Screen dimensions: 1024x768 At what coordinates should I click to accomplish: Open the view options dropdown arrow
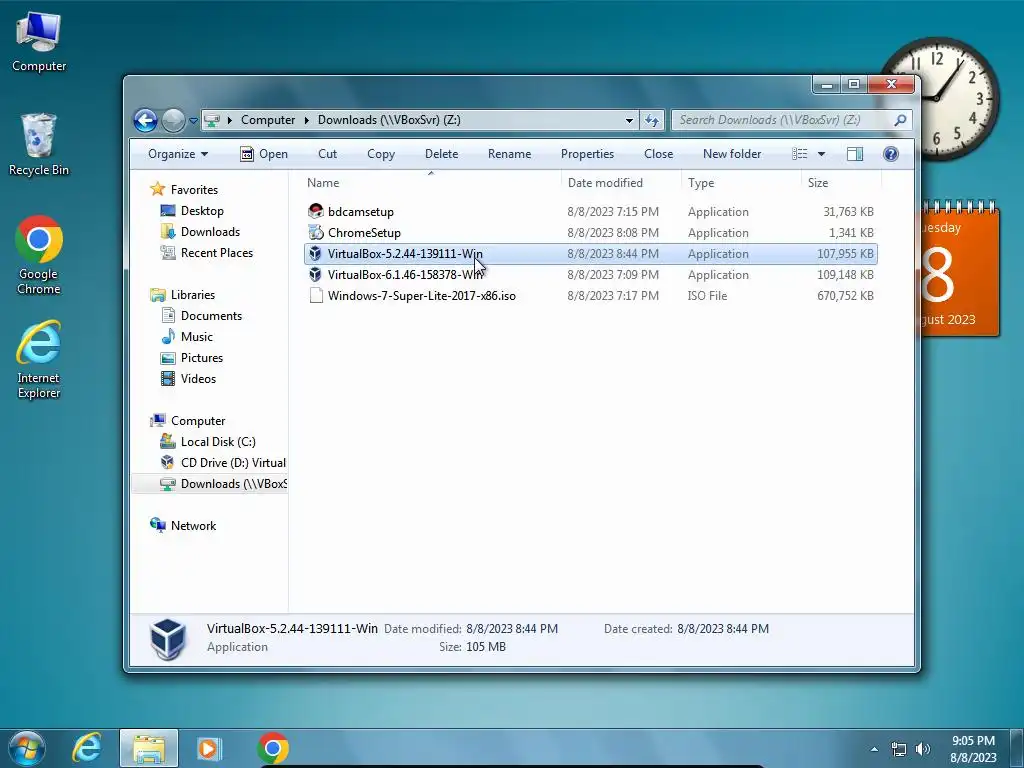[822, 154]
